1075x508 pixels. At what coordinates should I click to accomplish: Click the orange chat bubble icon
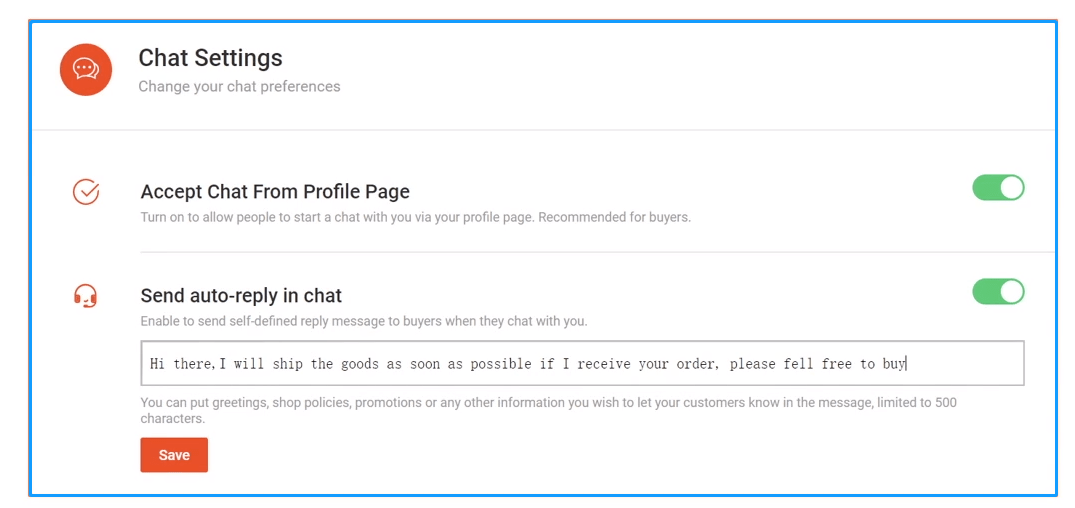[86, 70]
